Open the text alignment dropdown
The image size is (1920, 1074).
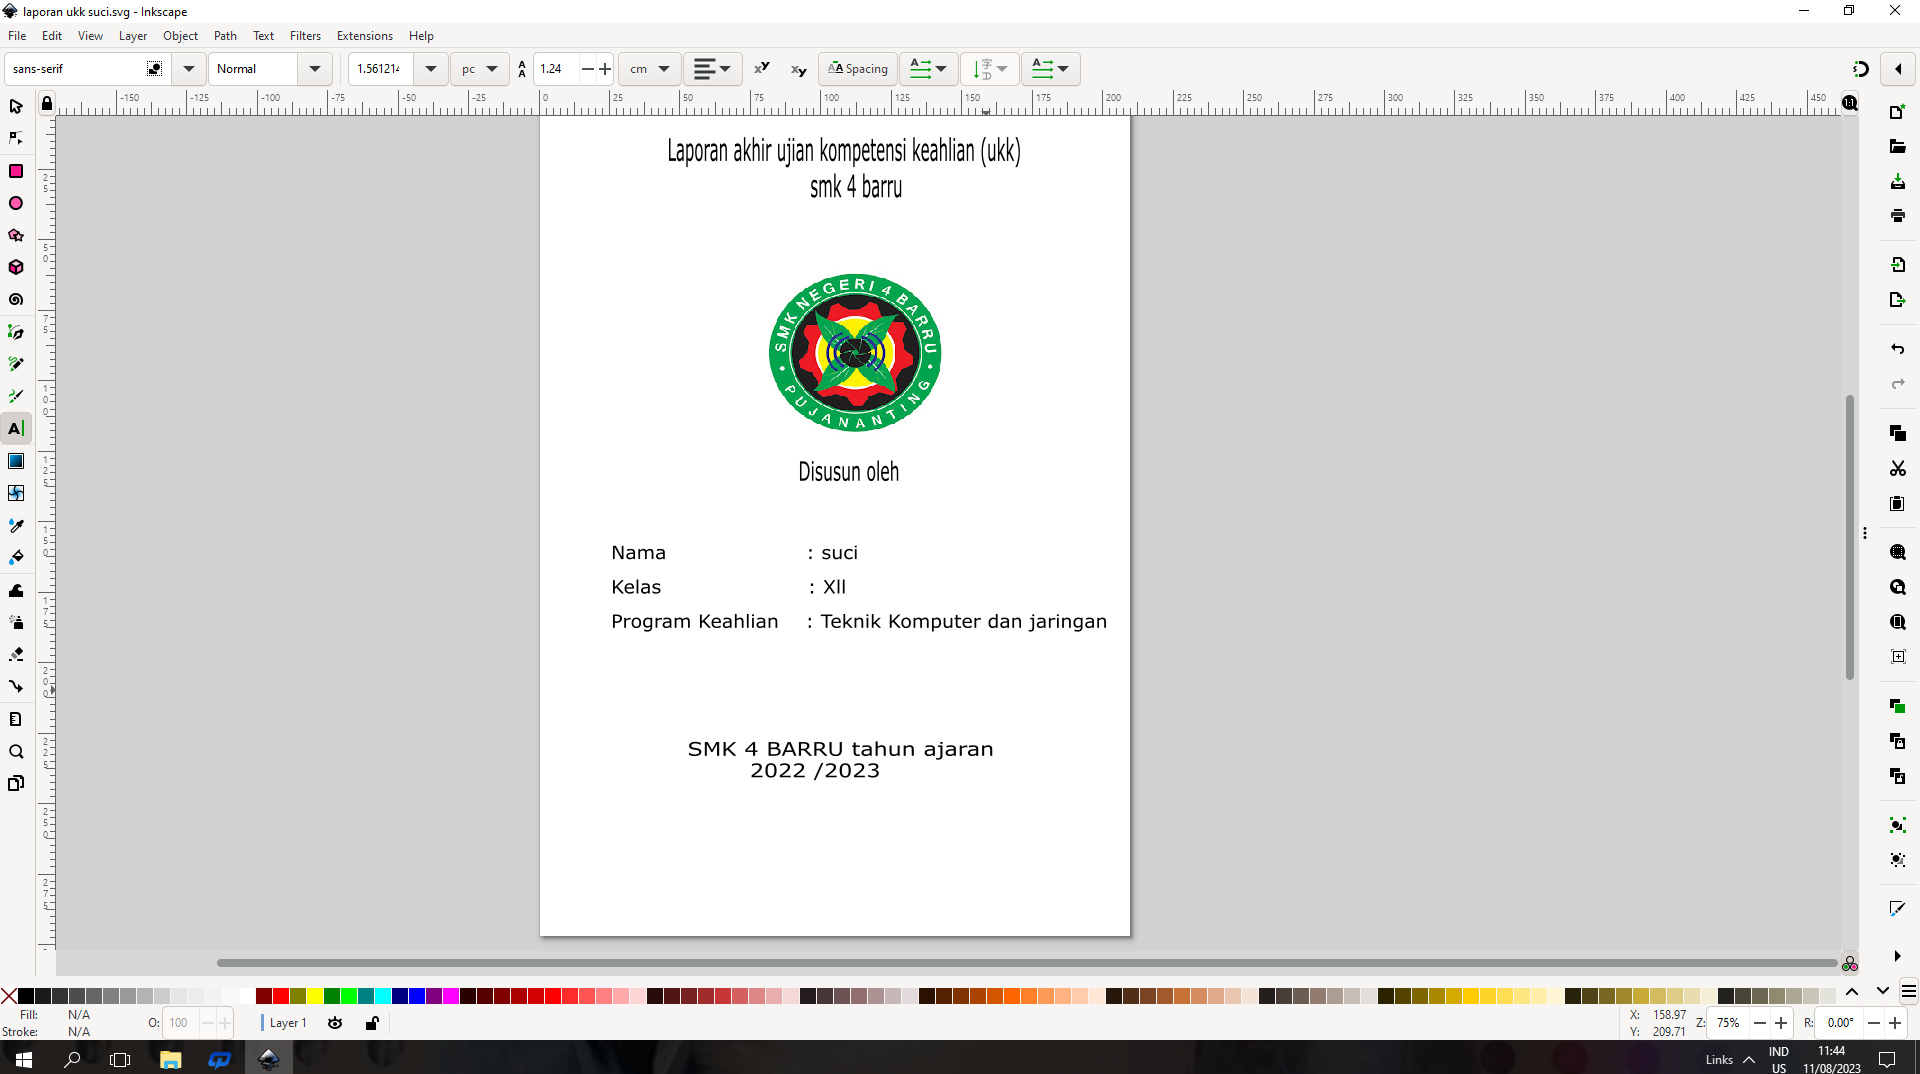point(712,69)
